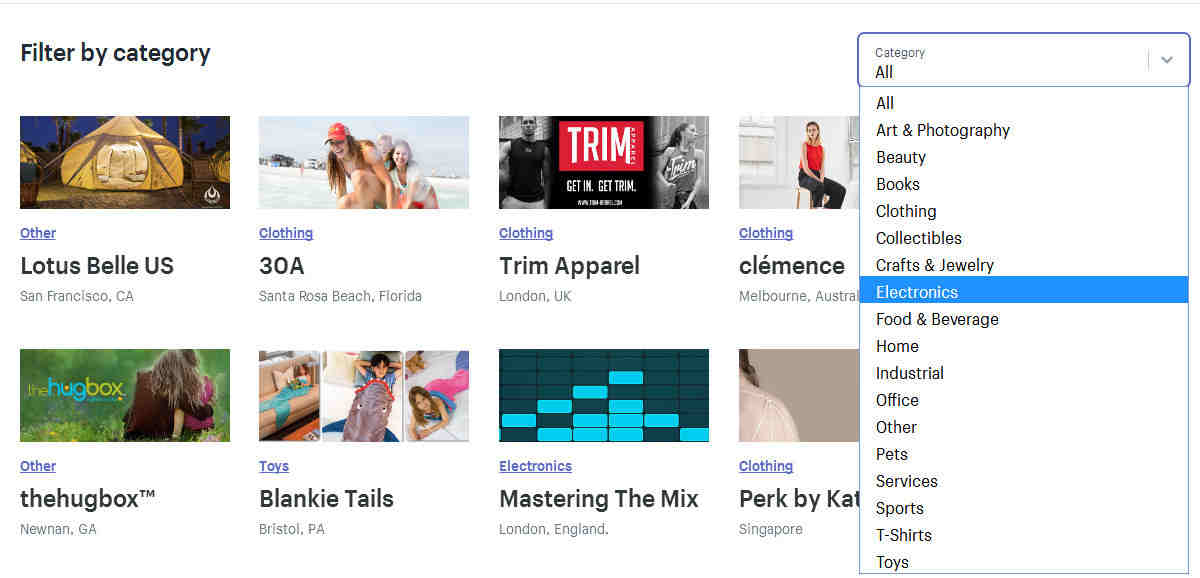The height and width of the screenshot is (578, 1200).
Task: Pick Crafts & Jewelry category
Action: point(1024,265)
